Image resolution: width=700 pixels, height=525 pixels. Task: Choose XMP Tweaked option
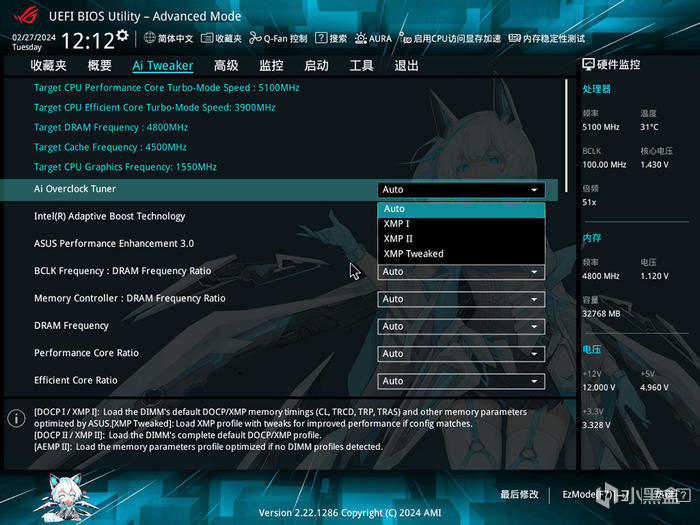click(x=461, y=254)
